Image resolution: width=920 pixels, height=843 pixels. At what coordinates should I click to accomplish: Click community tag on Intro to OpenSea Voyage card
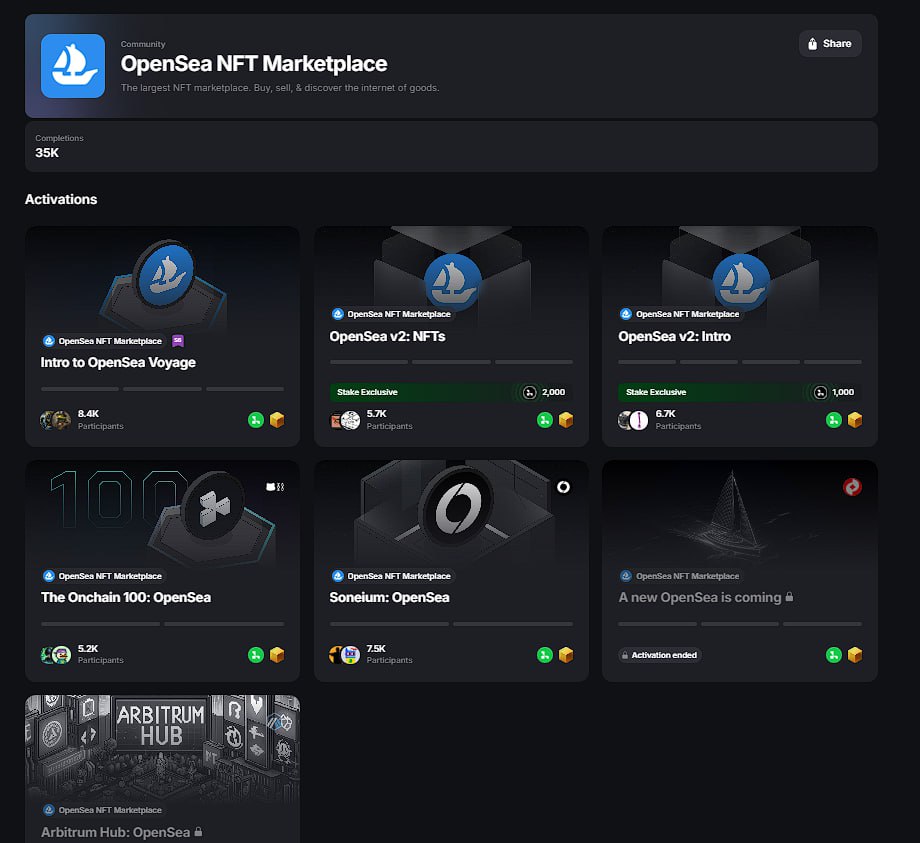pyautogui.click(x=103, y=341)
